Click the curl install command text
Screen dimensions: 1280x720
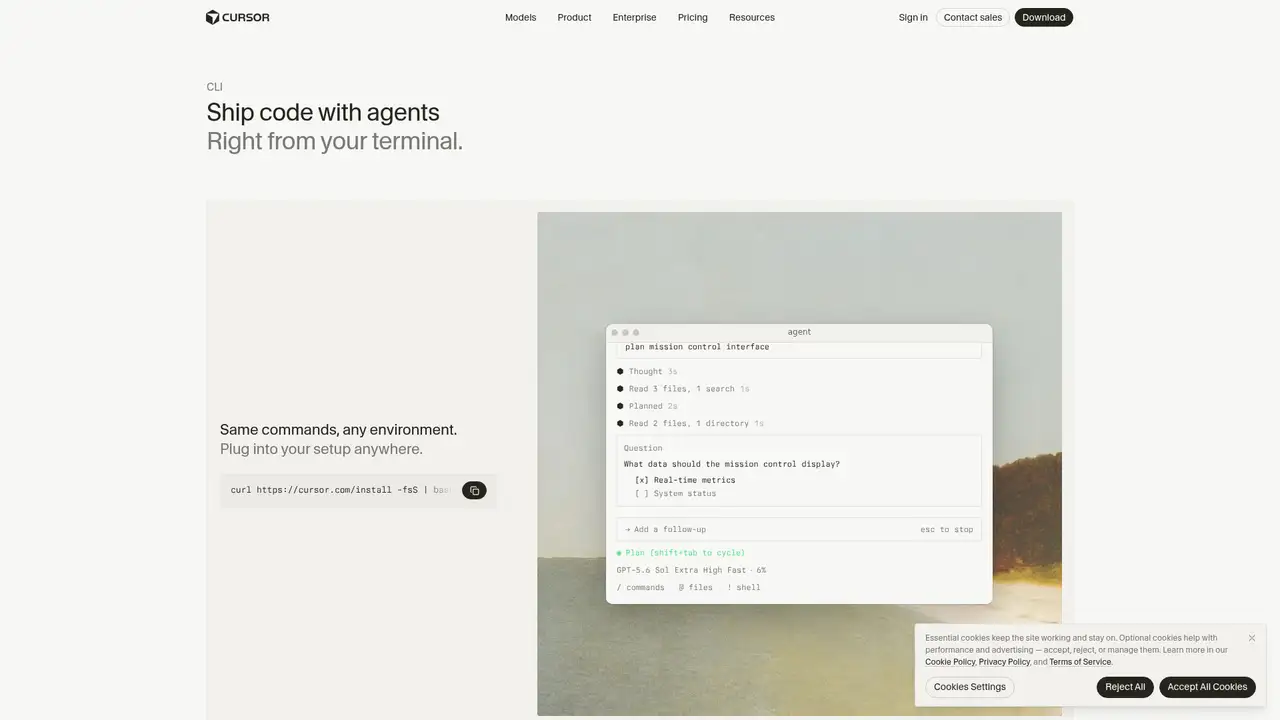pyautogui.click(x=340, y=490)
